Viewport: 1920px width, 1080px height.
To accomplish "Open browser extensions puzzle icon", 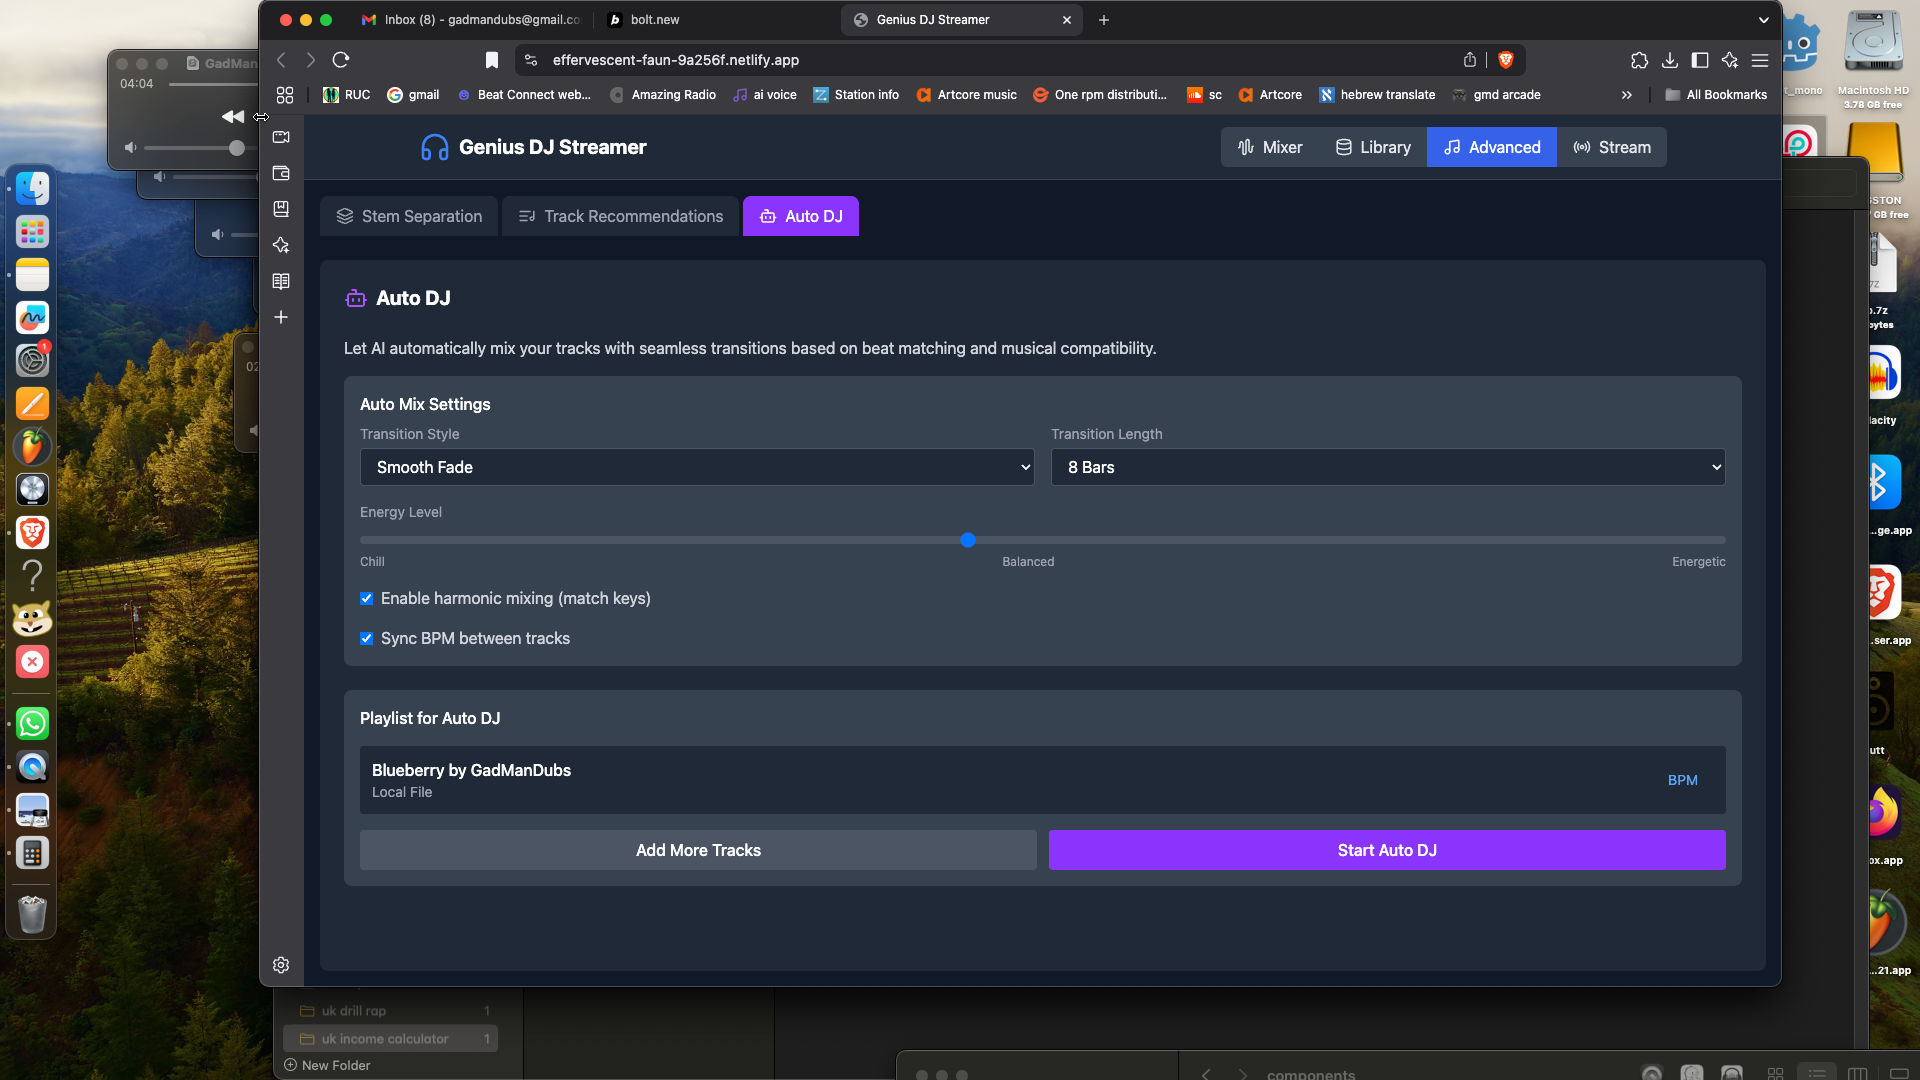I will tap(1639, 60).
